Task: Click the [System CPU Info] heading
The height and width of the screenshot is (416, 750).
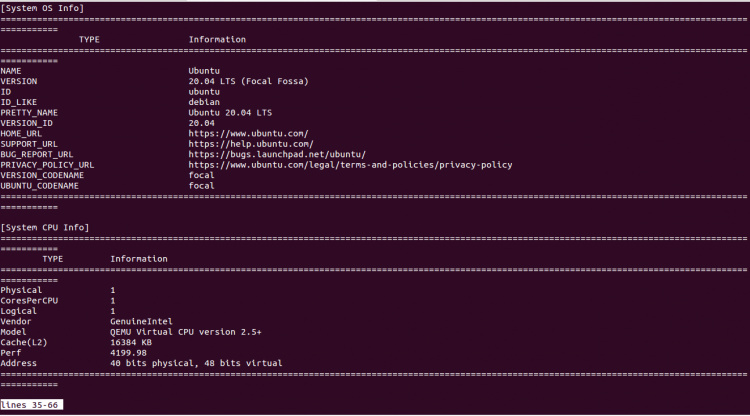Action: pos(45,227)
